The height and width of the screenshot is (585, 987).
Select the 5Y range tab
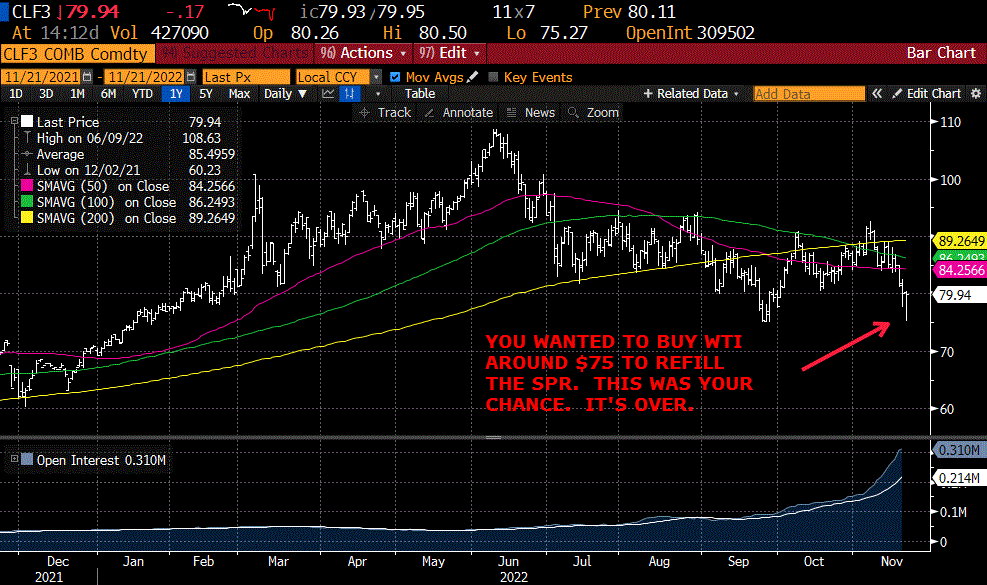coord(205,94)
